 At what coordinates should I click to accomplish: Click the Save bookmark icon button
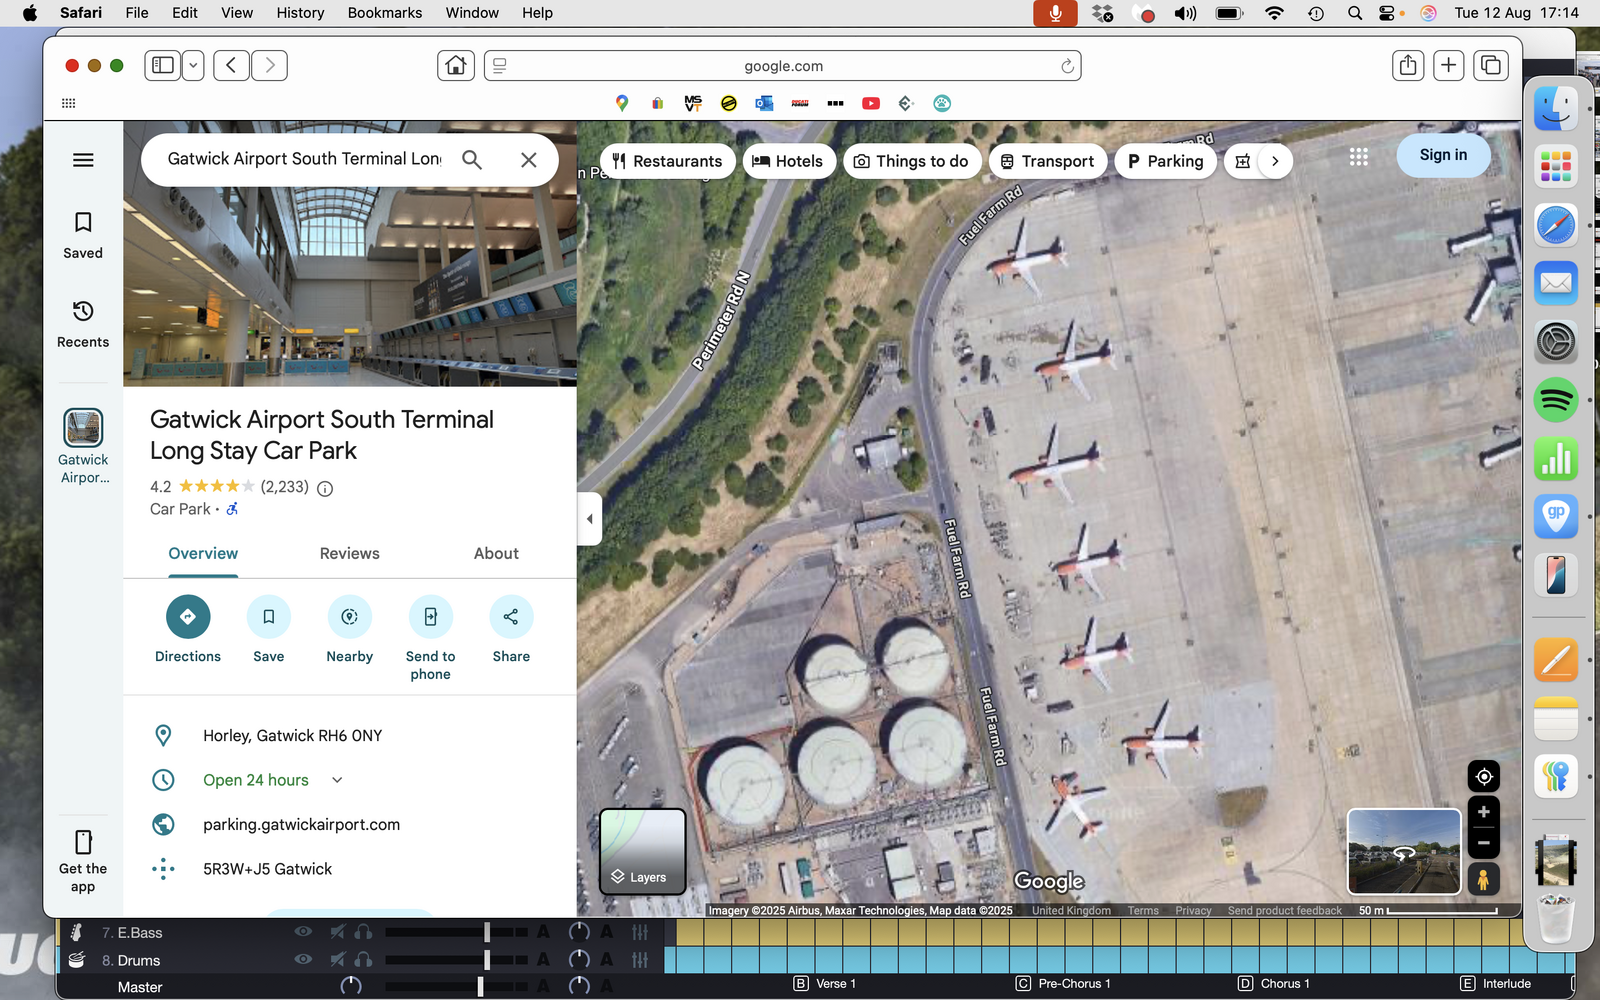(269, 617)
